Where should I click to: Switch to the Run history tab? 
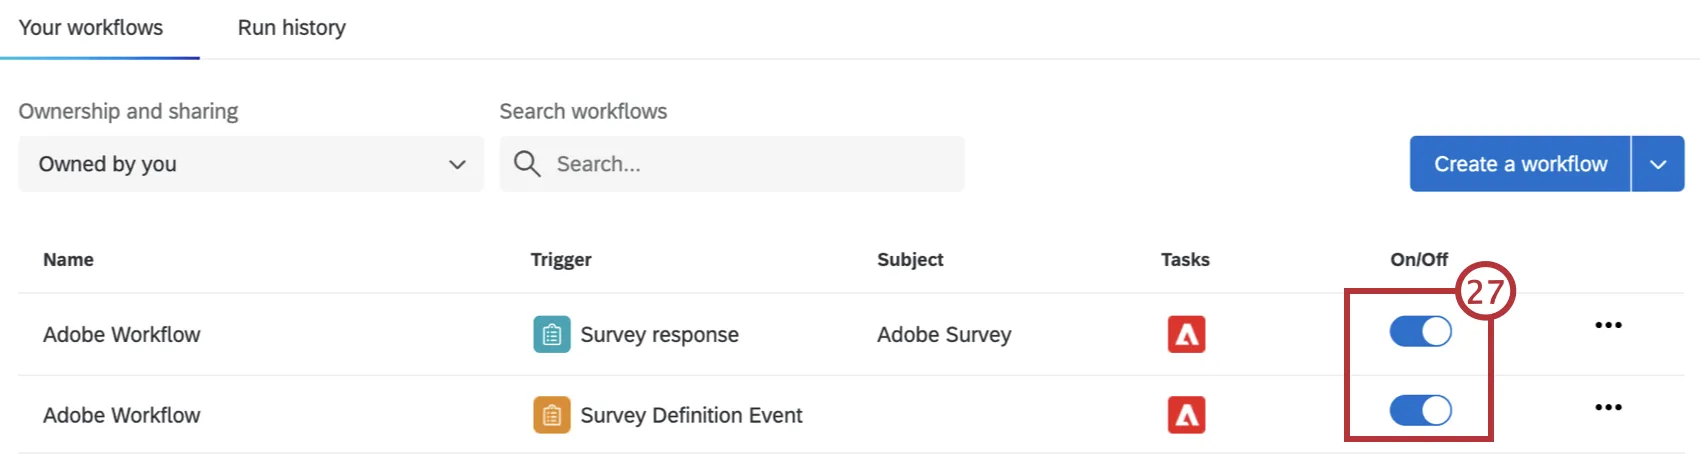[291, 28]
